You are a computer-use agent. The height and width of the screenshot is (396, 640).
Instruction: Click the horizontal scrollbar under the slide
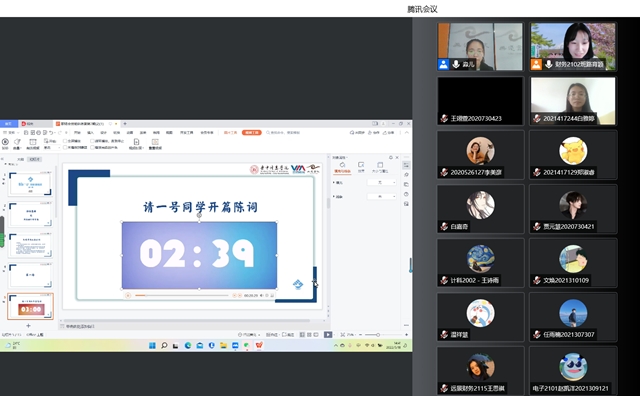pos(187,320)
